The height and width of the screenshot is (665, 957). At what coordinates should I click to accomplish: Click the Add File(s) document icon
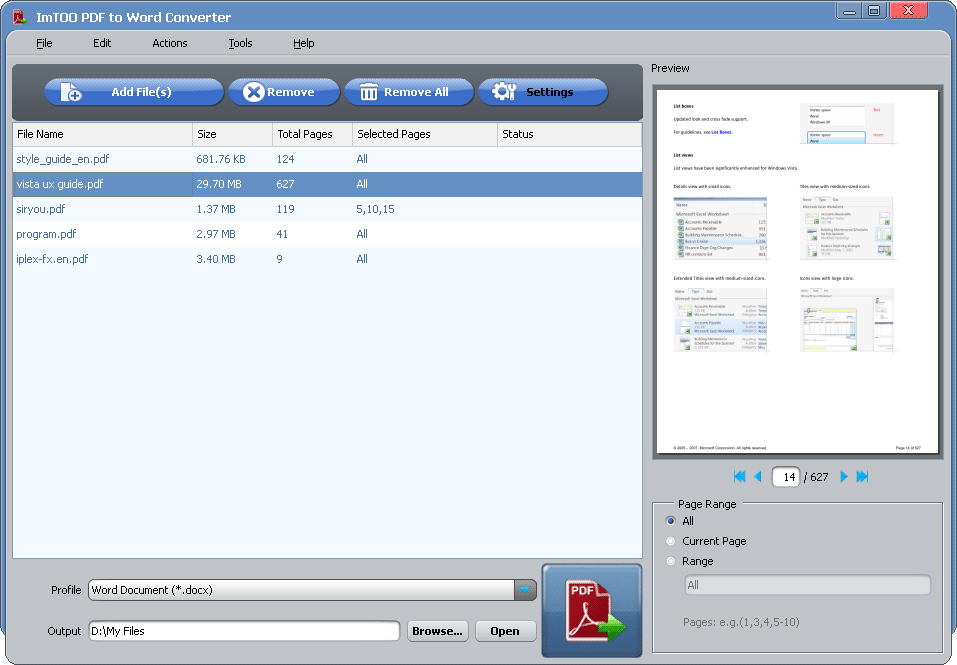pyautogui.click(x=70, y=92)
